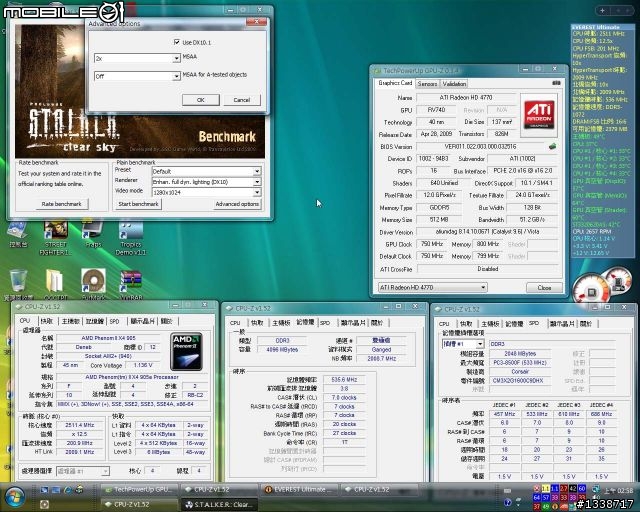Open the processor selection dropdown in CPU-Z
Image resolution: width=640 pixels, height=512 pixels.
click(x=83, y=471)
